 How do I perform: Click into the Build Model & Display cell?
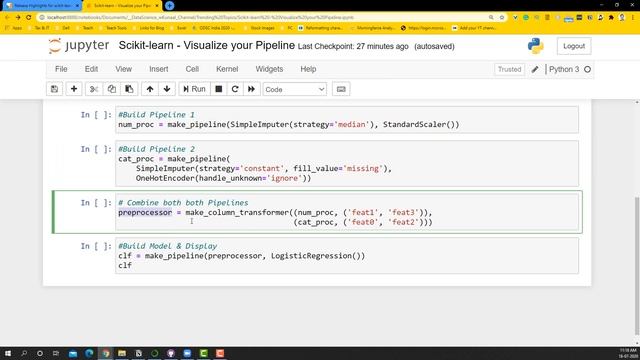347,256
